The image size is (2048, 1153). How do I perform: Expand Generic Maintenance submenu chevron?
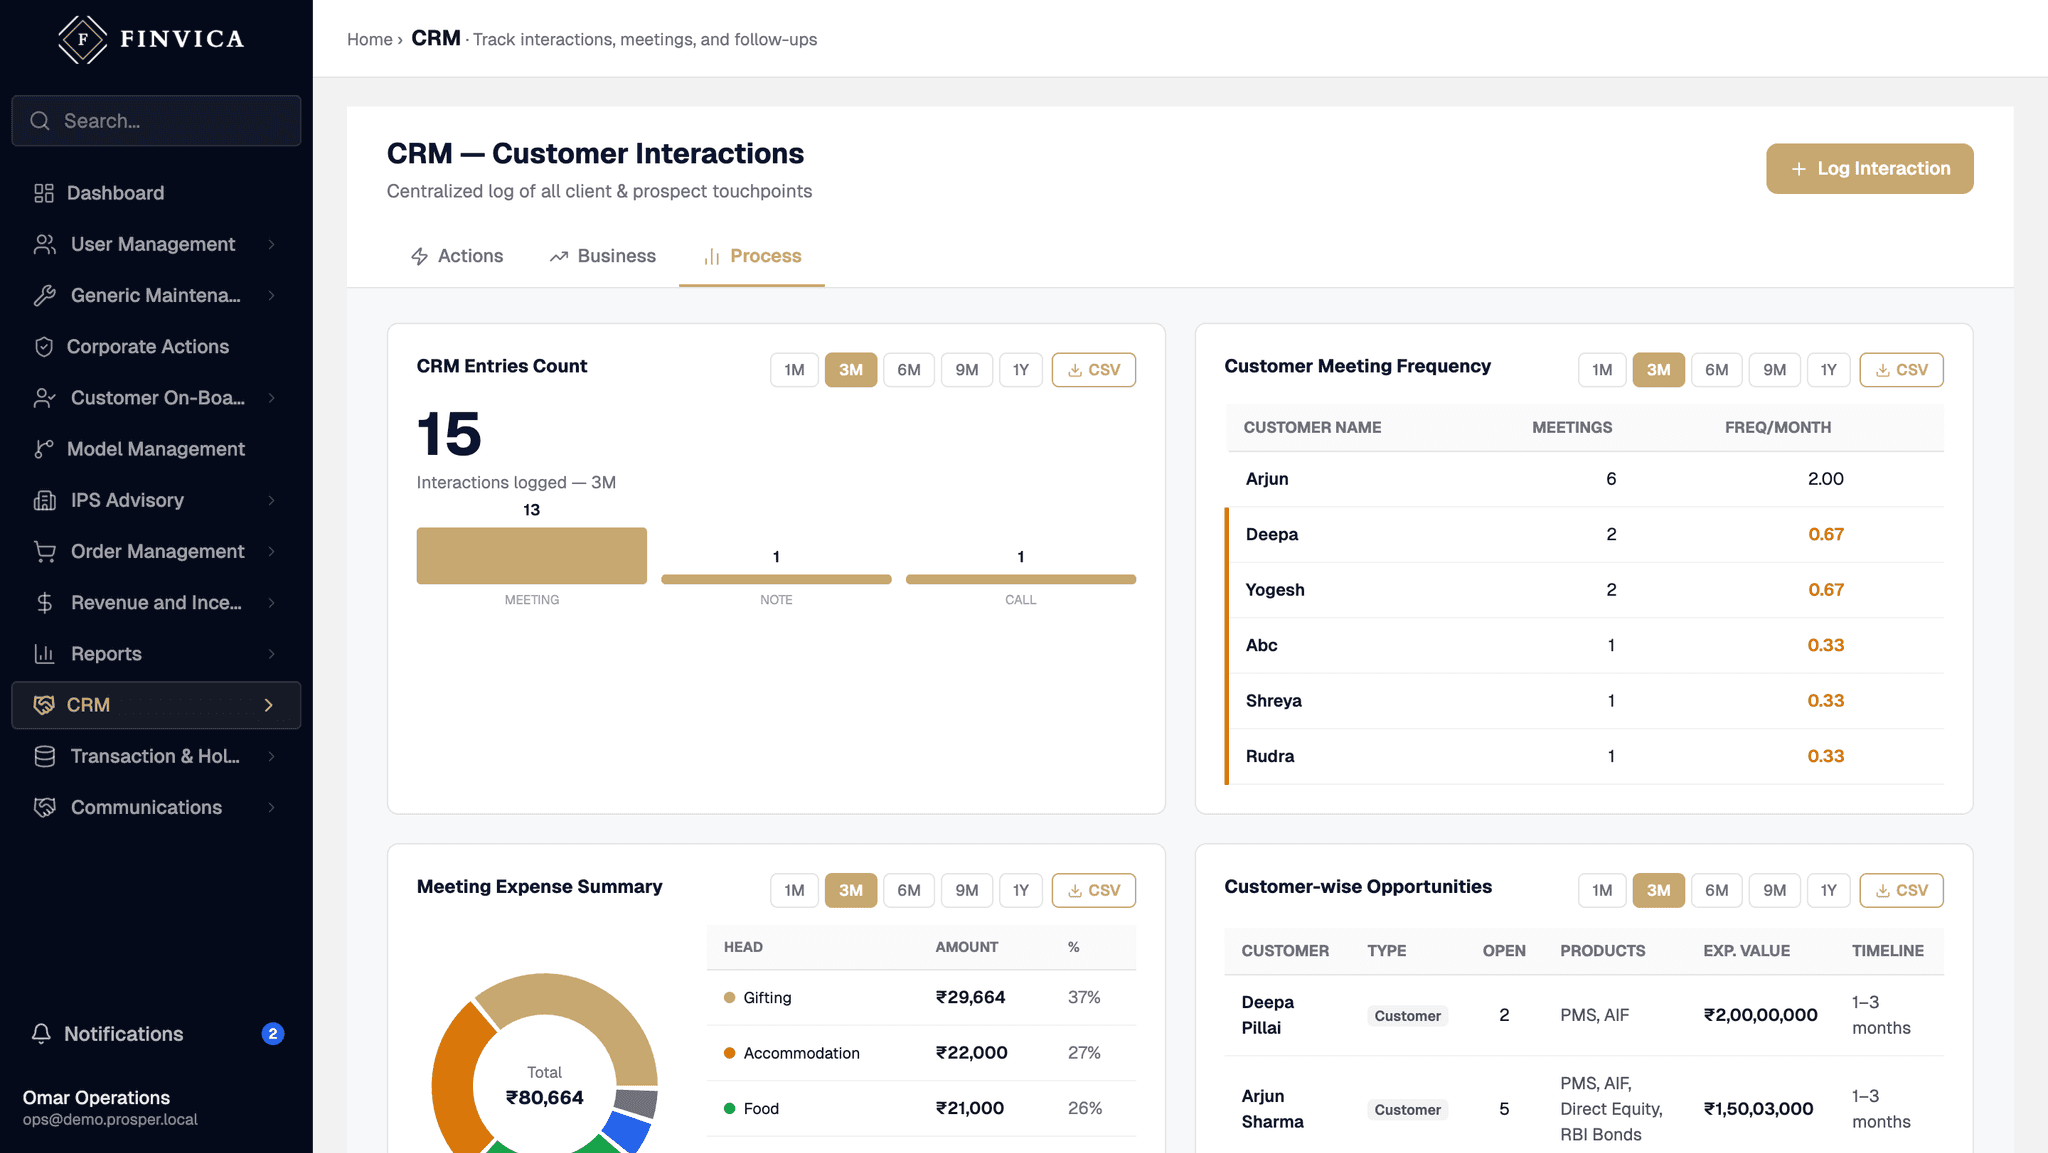(271, 295)
